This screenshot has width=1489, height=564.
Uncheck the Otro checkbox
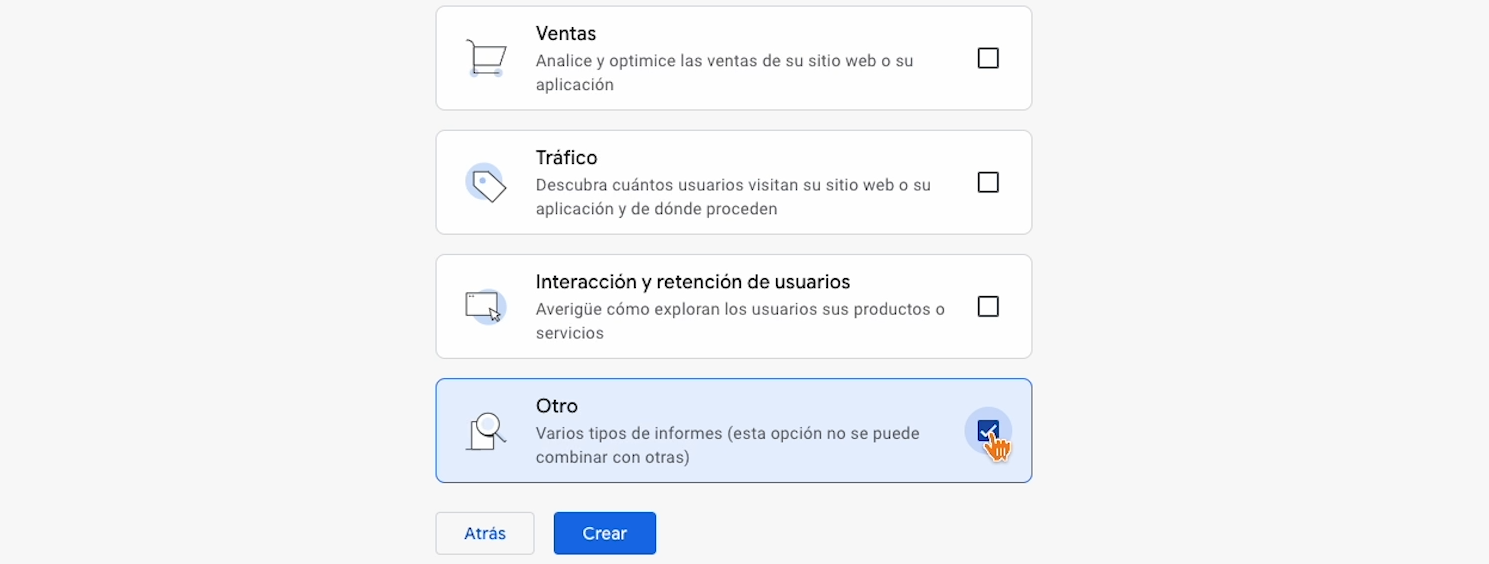(988, 430)
